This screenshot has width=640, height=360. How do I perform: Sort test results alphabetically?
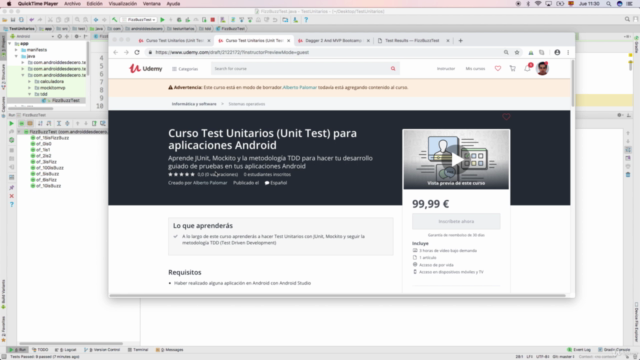tap(40, 123)
